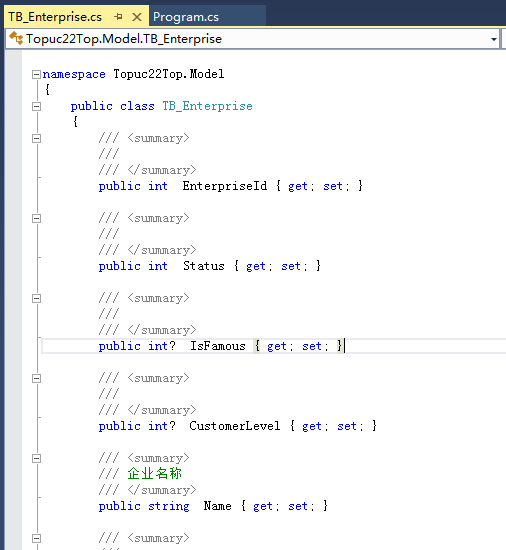Image resolution: width=506 pixels, height=550 pixels.
Task: Open the Topuc22Top.Model.TB_Enterprise type dropdown
Action: coord(494,39)
